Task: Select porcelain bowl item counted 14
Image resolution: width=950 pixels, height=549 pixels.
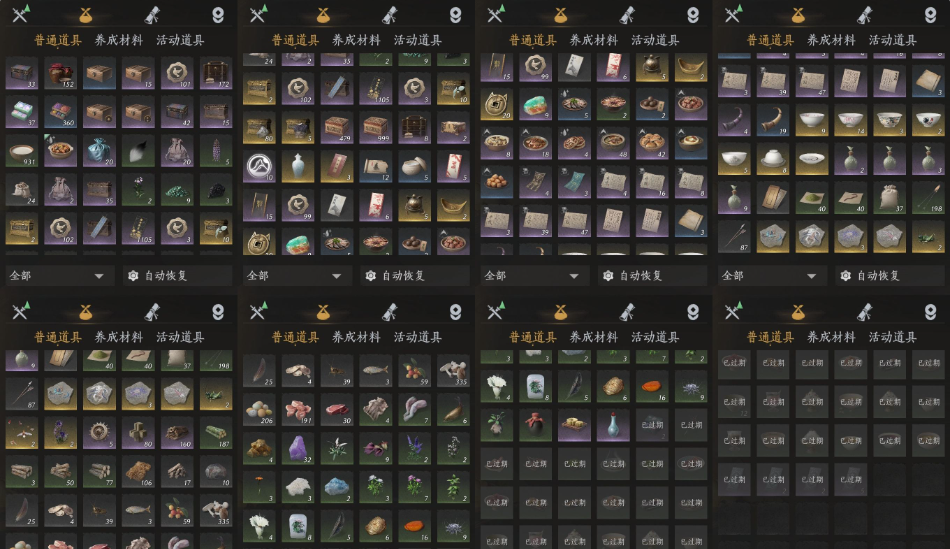Action: (851, 121)
